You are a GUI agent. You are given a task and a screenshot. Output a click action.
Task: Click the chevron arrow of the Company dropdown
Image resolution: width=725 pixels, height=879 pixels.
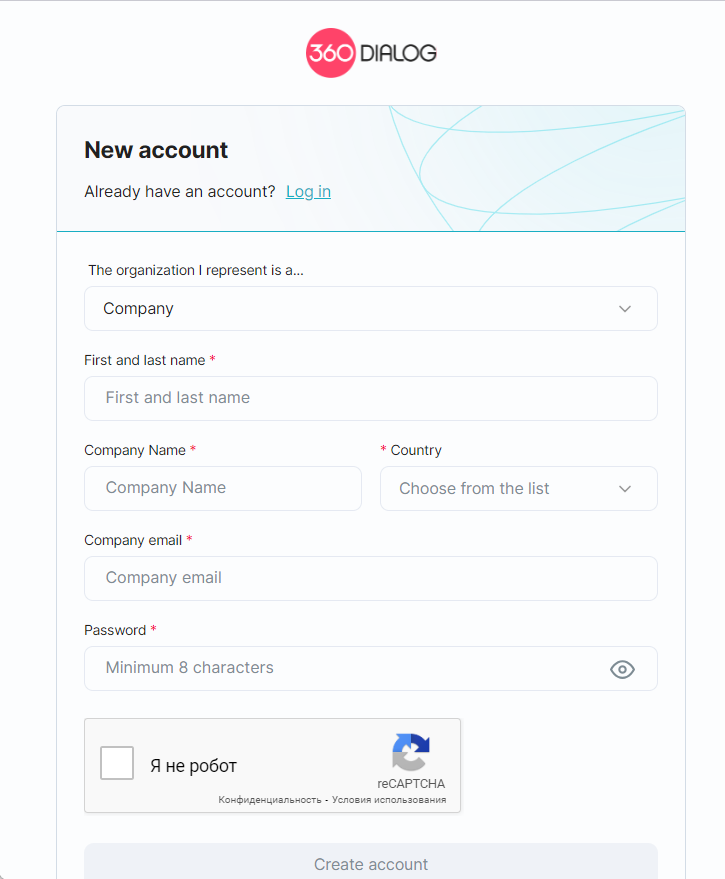(x=625, y=309)
